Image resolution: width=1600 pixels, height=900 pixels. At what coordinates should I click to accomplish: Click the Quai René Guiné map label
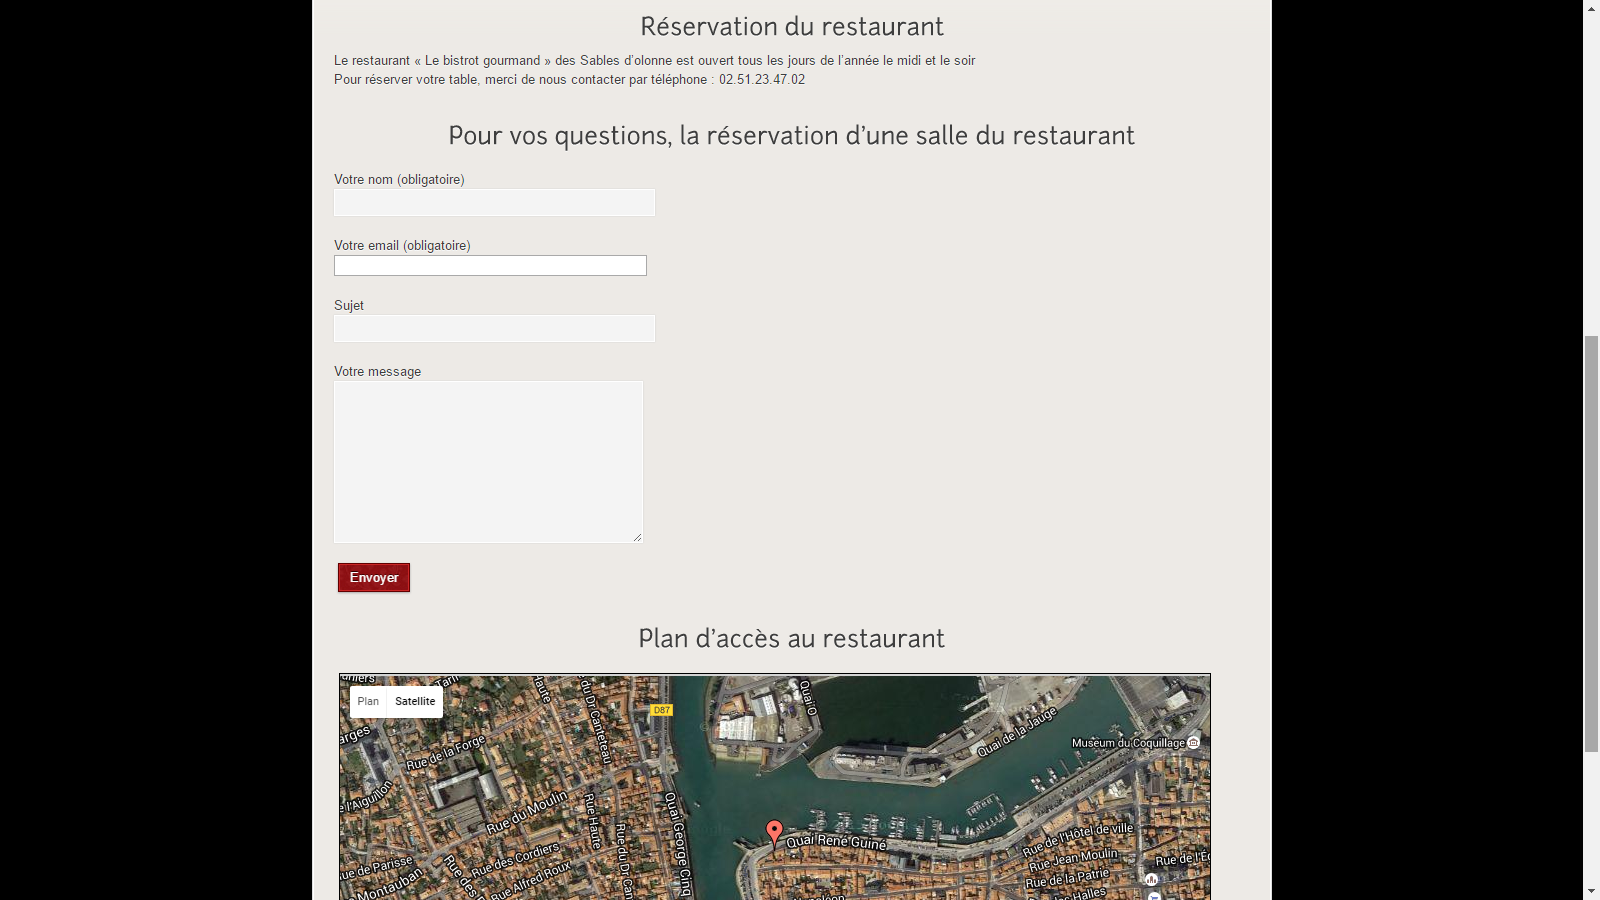(x=836, y=842)
